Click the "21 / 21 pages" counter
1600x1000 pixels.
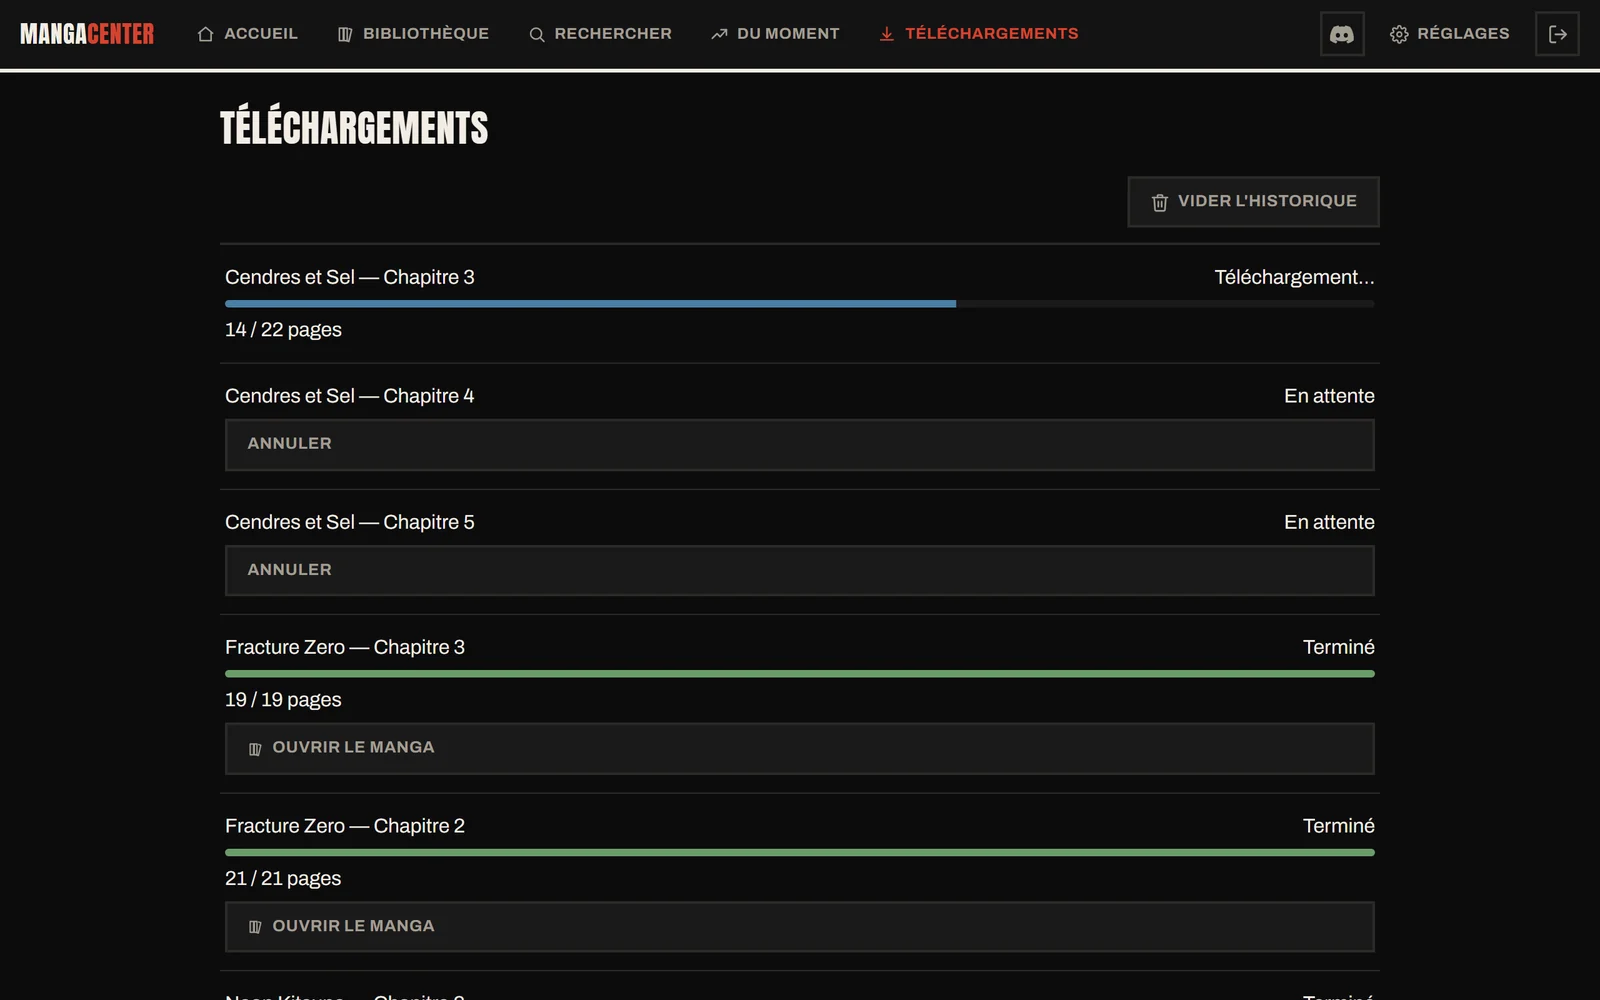(283, 879)
